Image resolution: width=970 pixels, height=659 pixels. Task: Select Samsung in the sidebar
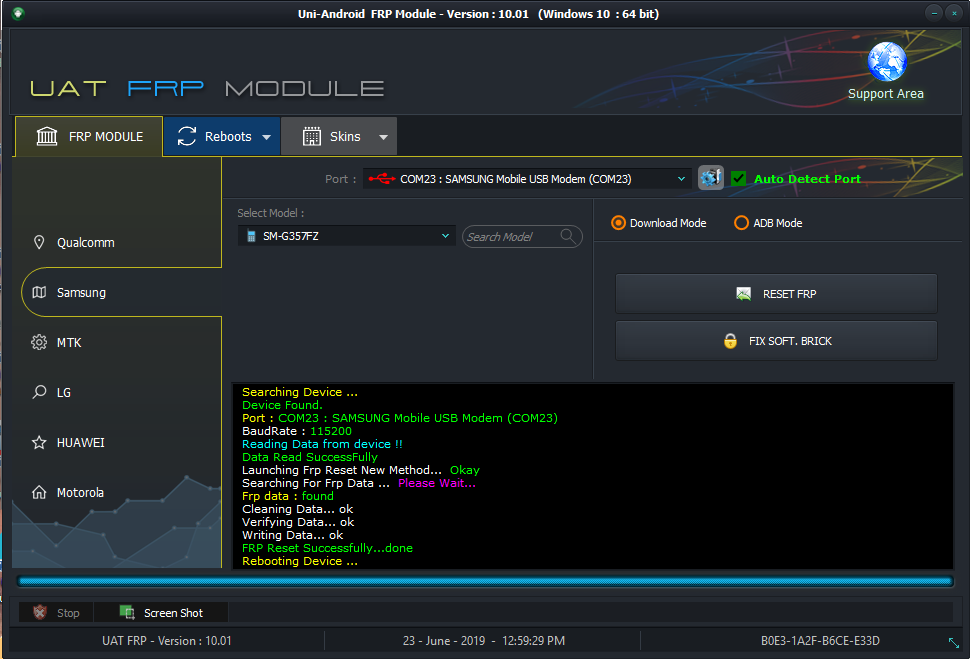click(121, 292)
